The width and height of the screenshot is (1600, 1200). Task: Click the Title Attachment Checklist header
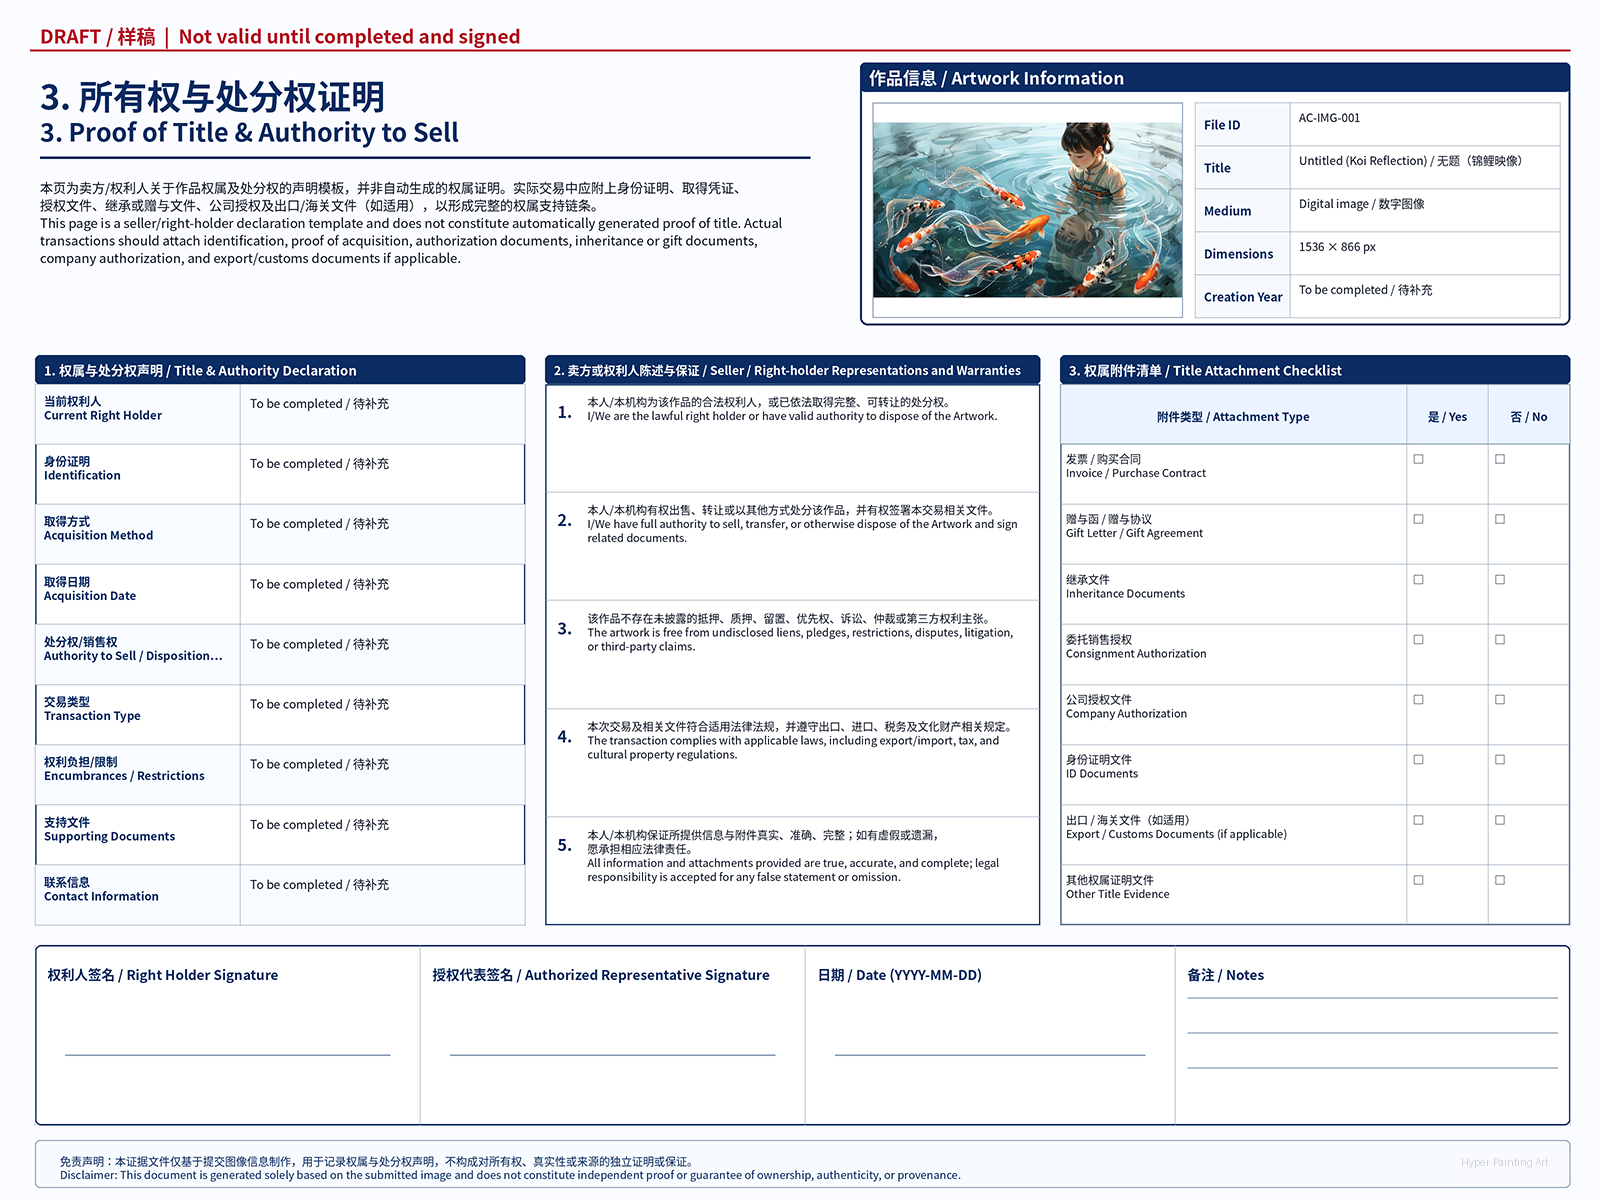[1315, 370]
